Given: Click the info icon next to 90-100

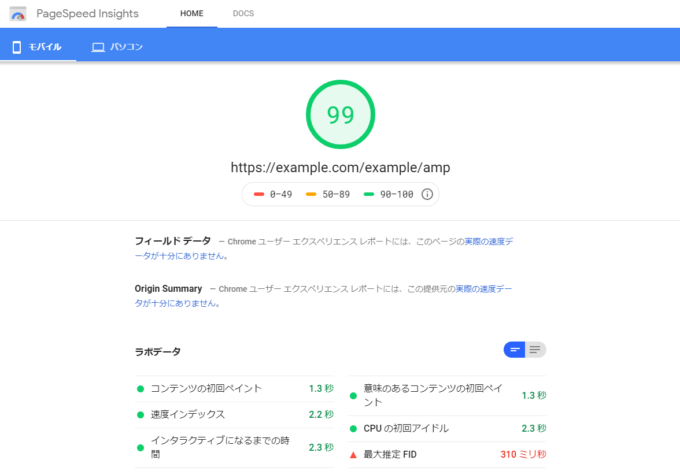Looking at the screenshot, I should click(x=427, y=194).
